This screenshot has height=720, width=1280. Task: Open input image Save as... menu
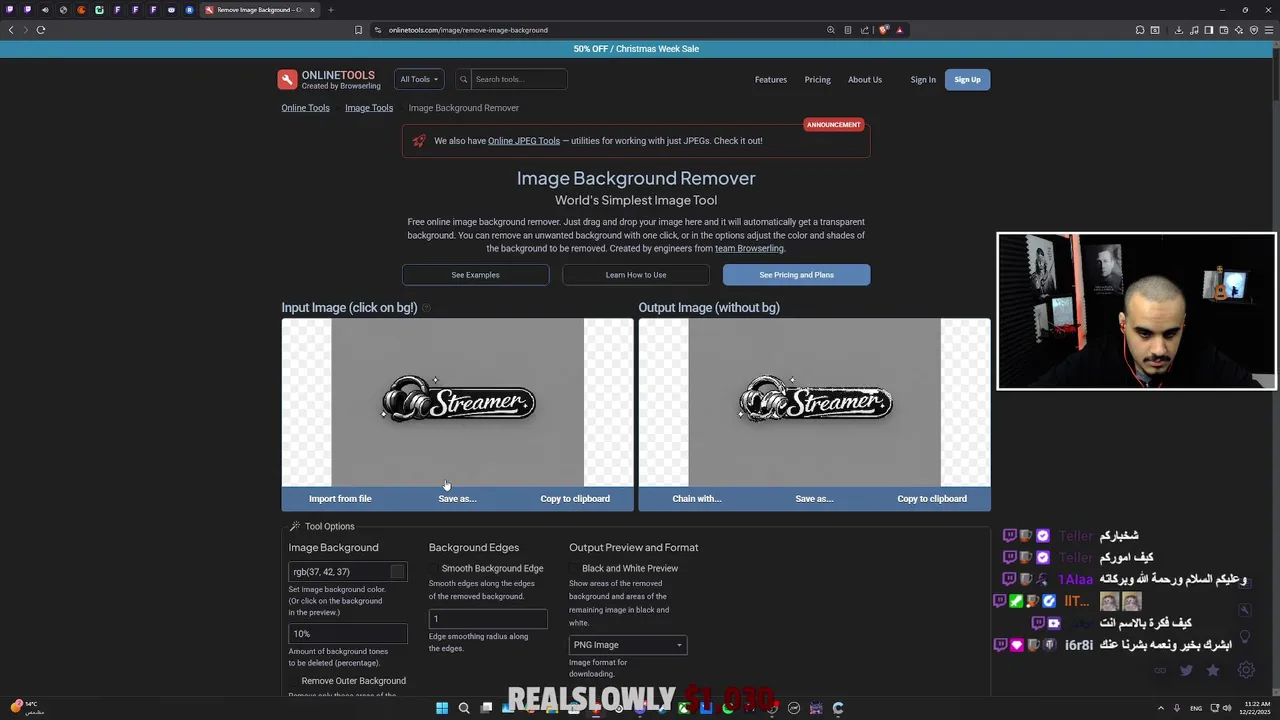point(457,498)
